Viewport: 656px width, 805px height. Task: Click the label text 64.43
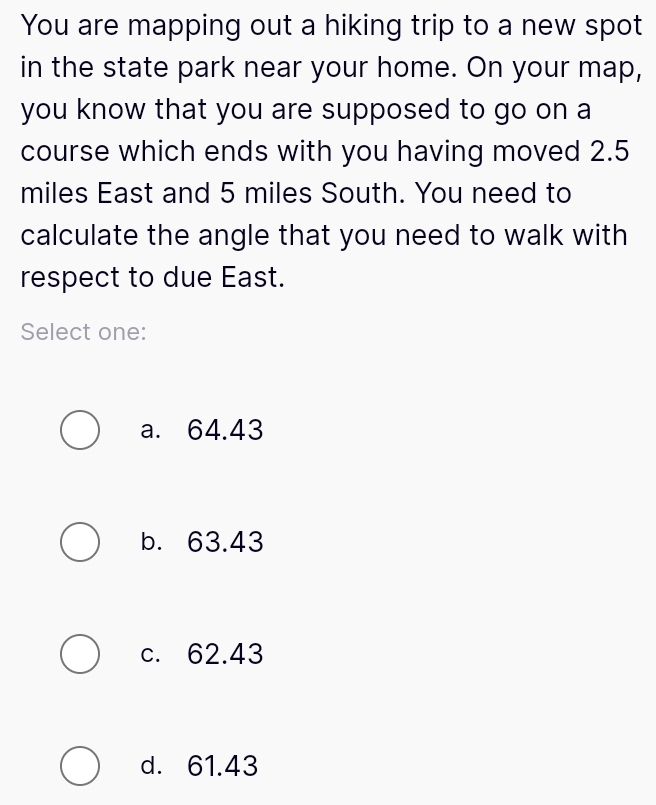click(225, 430)
